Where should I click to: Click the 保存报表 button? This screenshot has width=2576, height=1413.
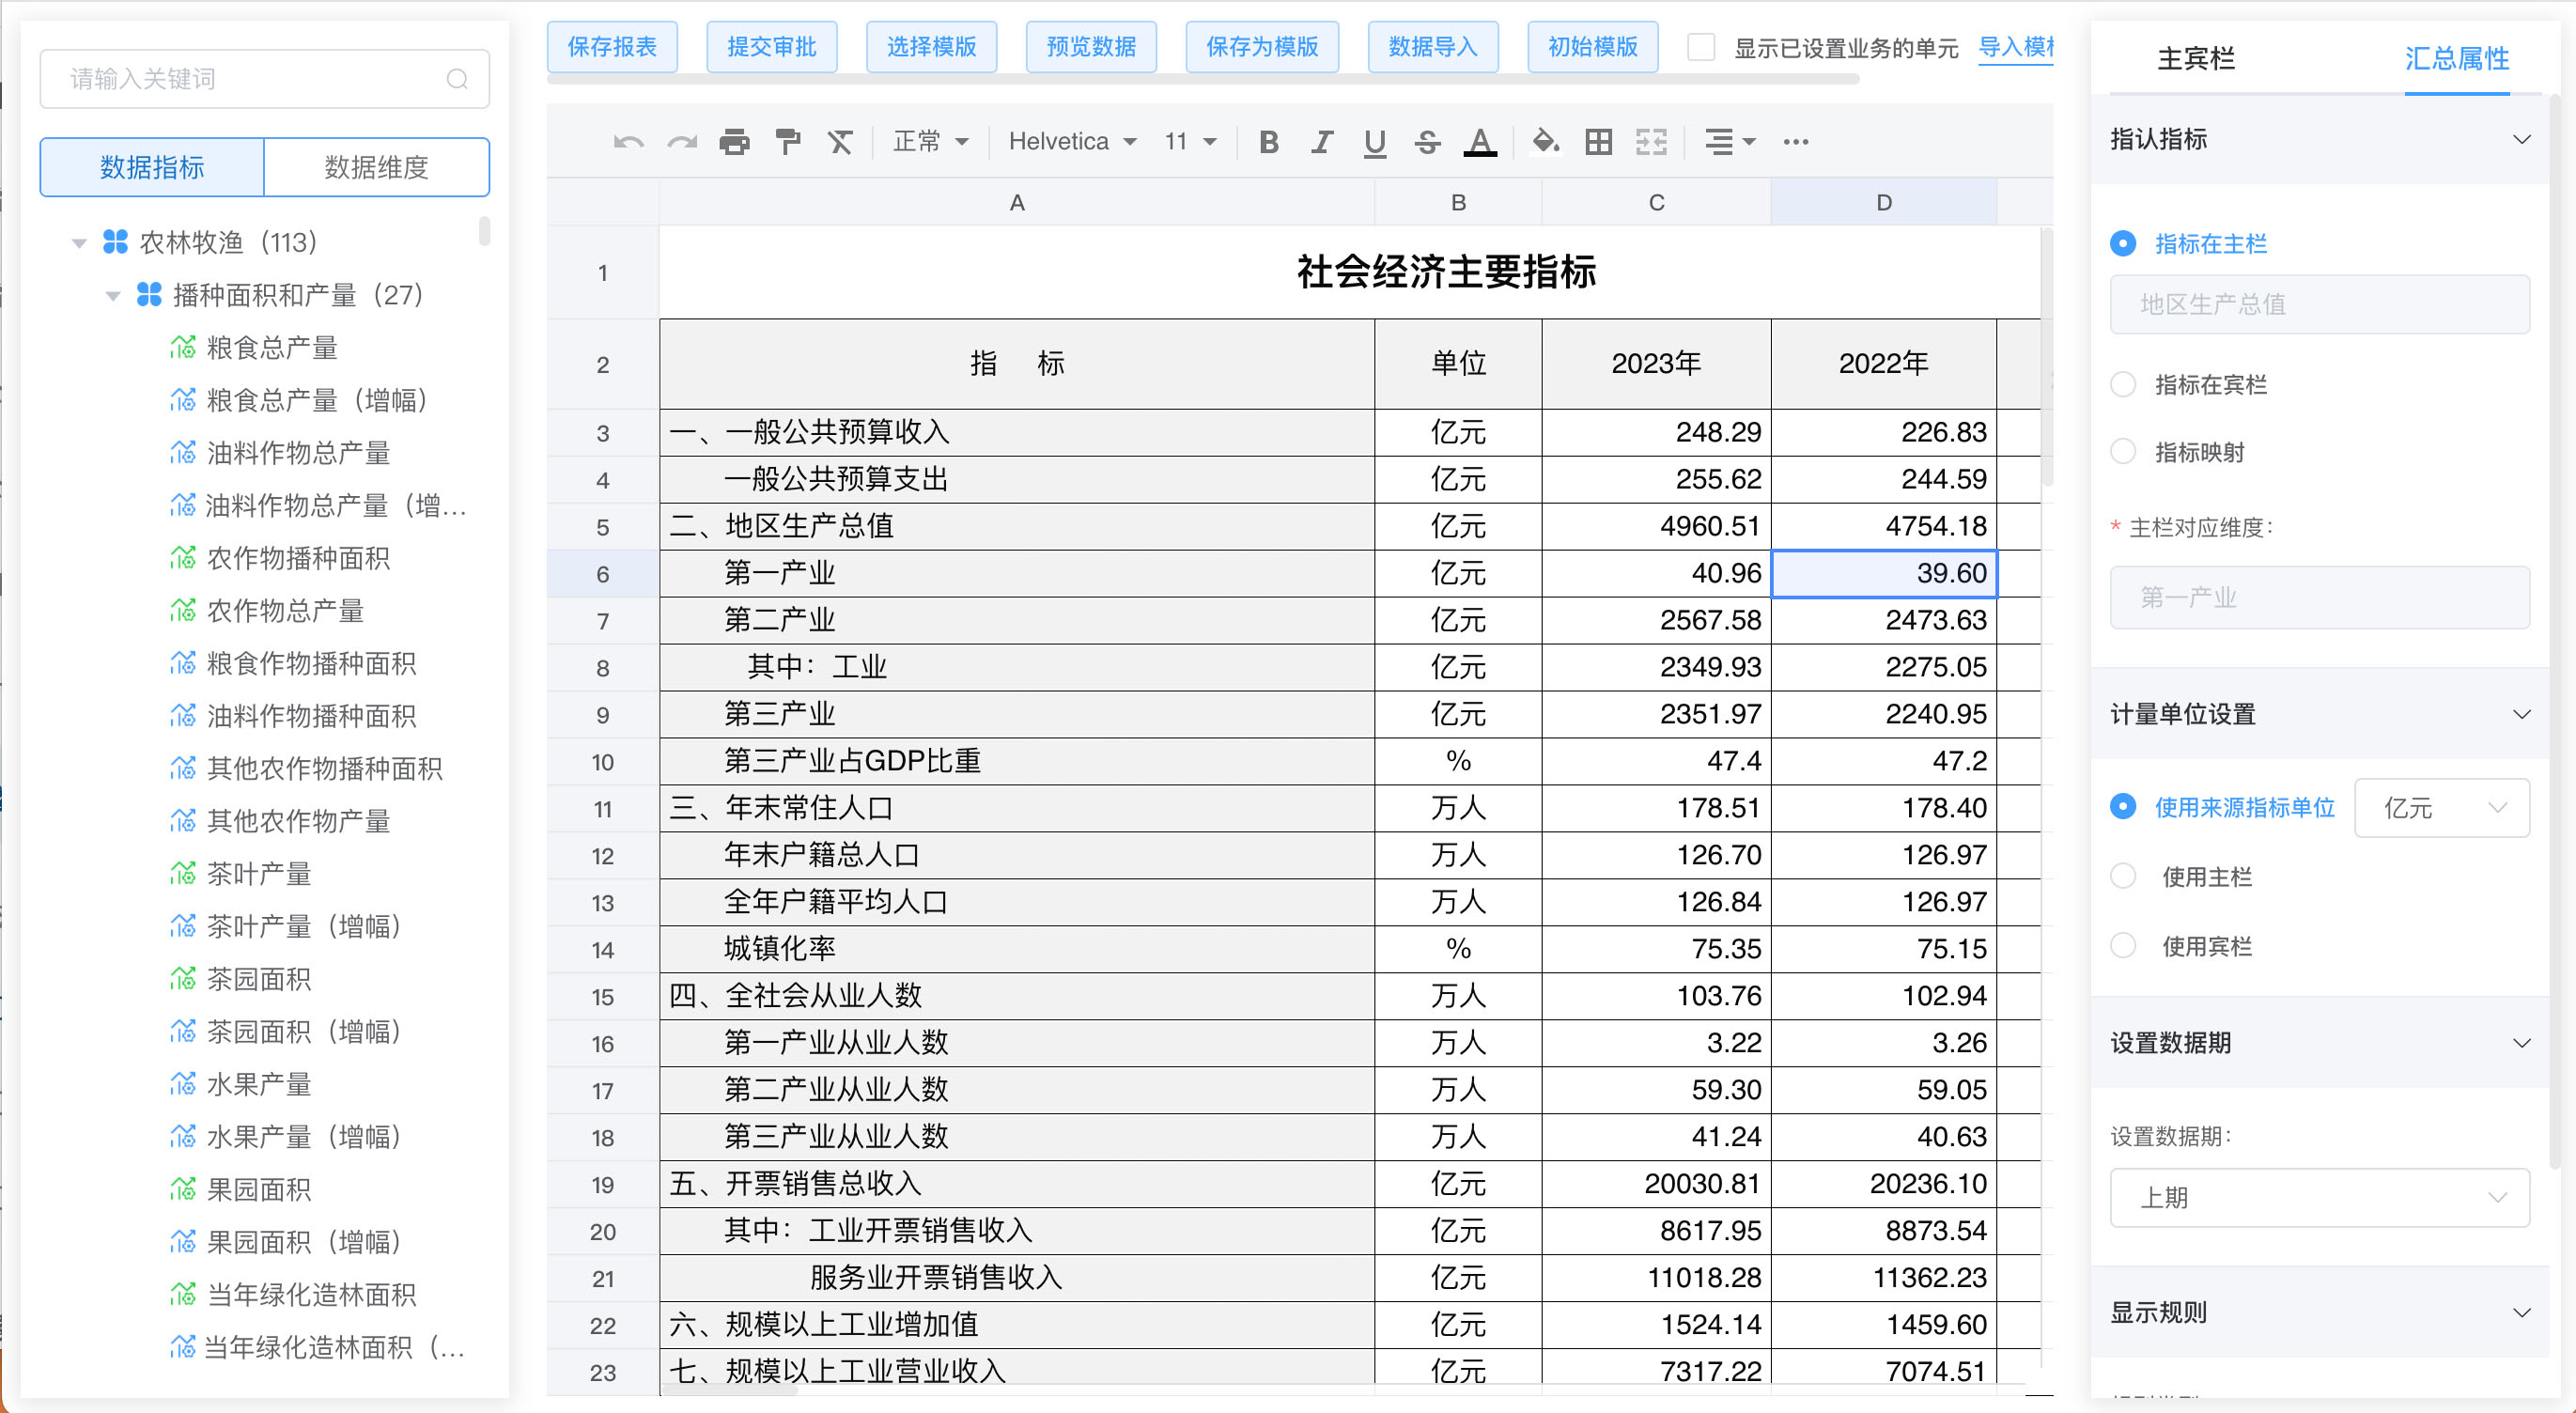click(612, 46)
